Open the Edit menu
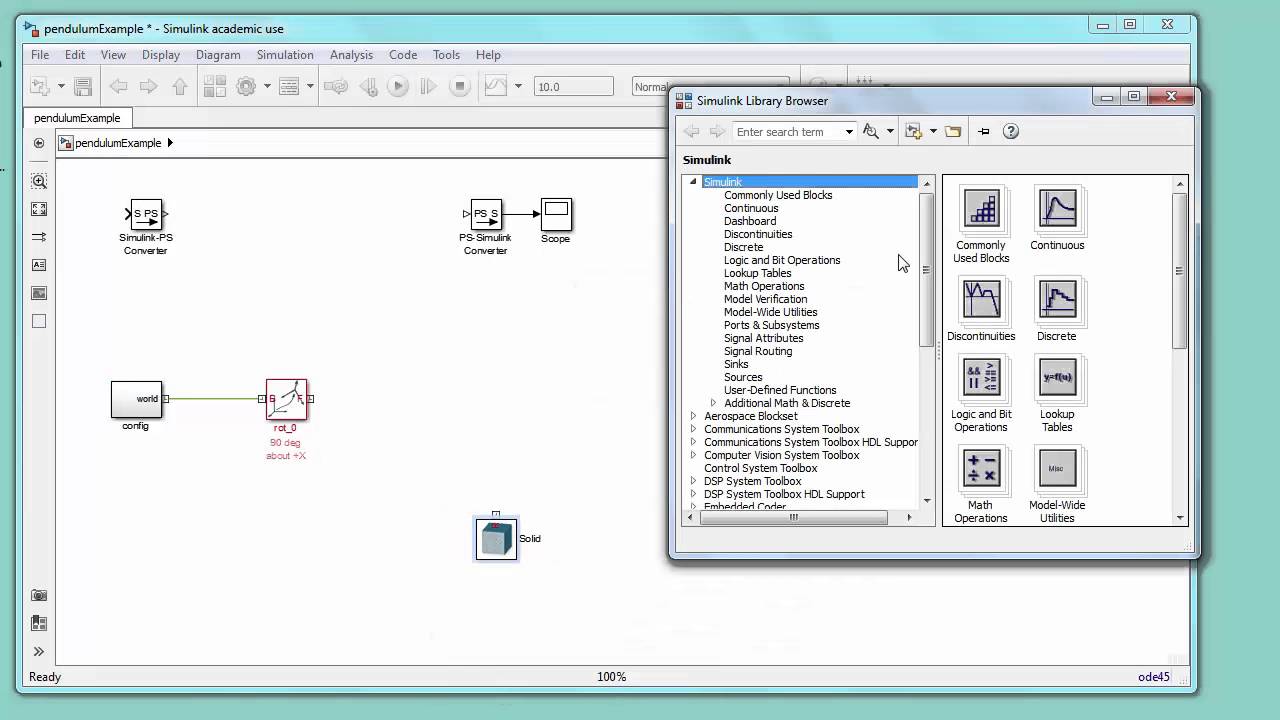 pyautogui.click(x=75, y=55)
